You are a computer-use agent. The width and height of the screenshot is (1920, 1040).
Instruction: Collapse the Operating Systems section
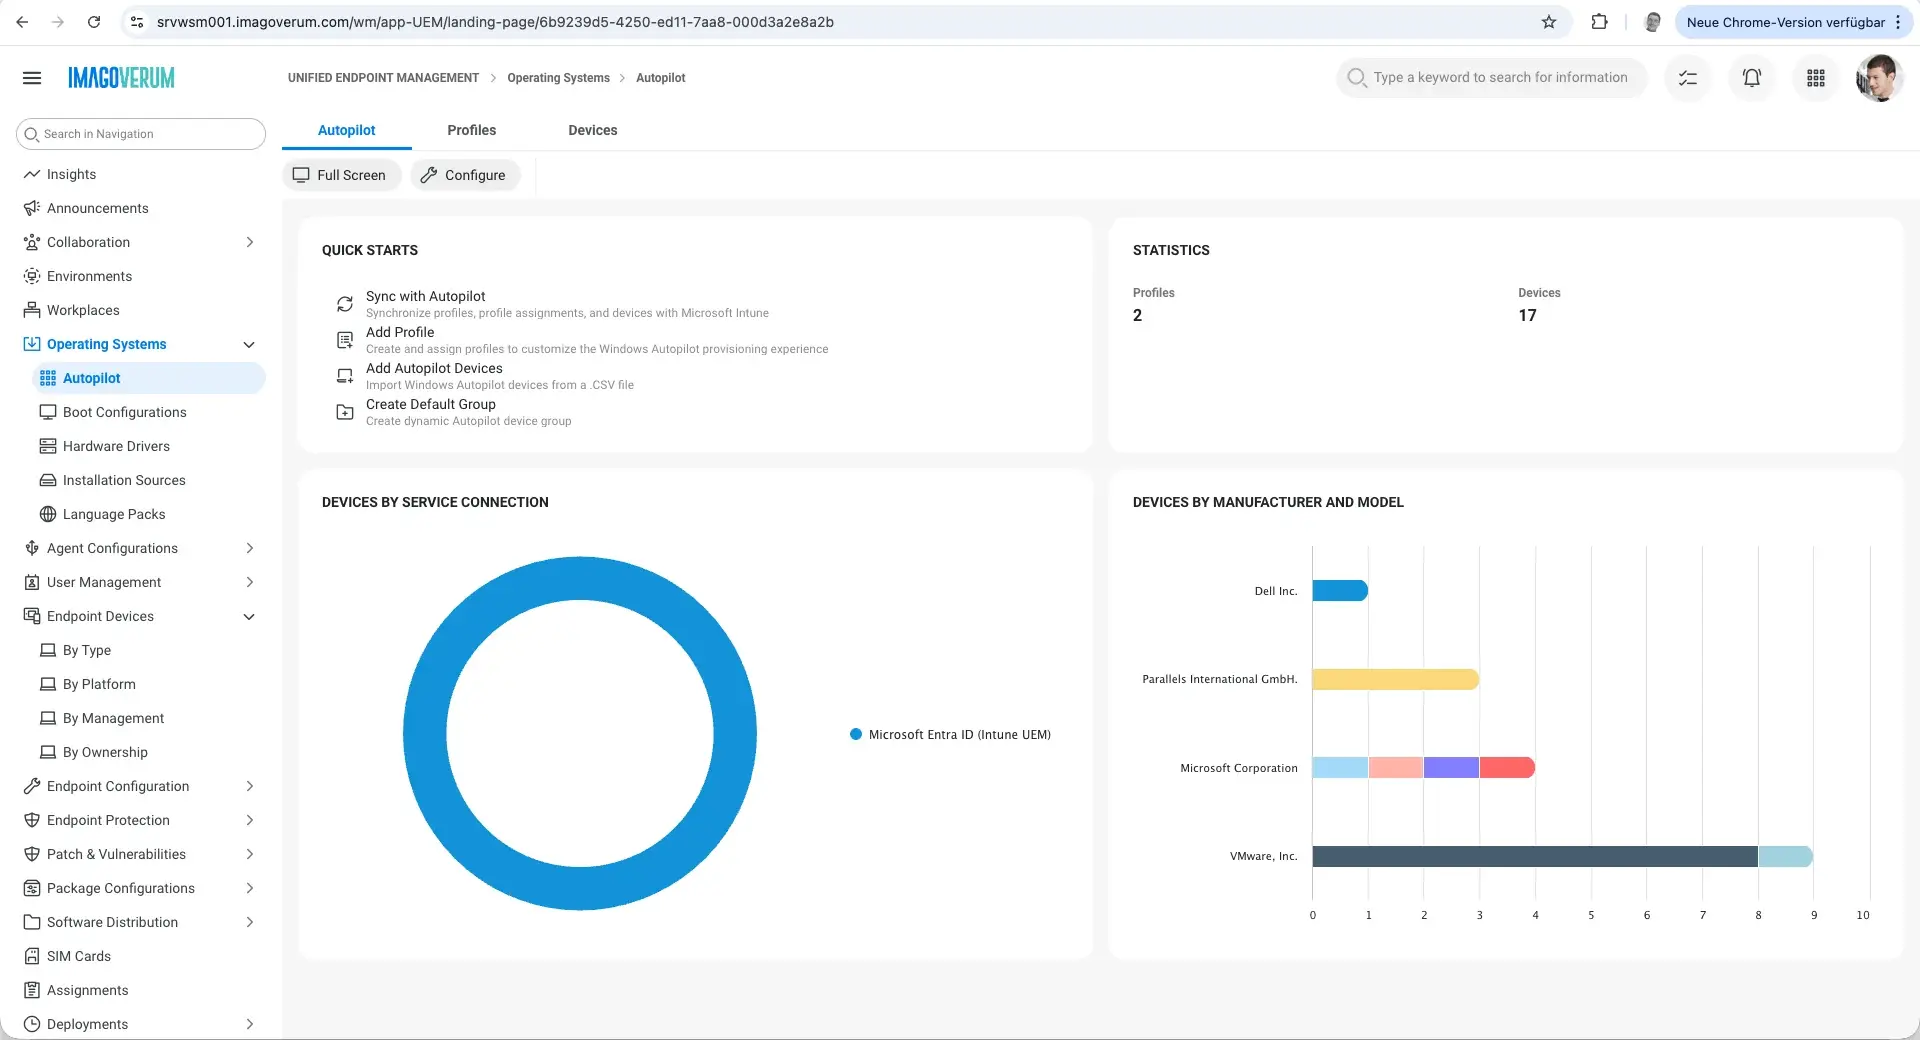tap(249, 345)
